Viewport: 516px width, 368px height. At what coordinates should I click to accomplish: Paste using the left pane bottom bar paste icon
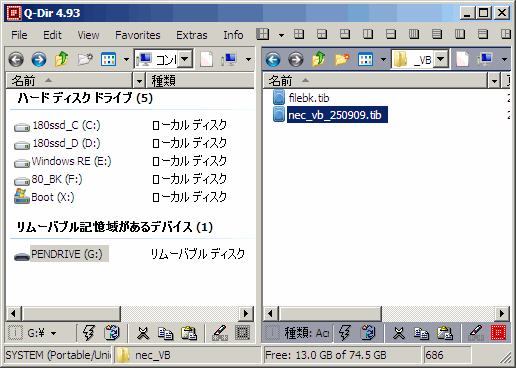click(x=189, y=333)
